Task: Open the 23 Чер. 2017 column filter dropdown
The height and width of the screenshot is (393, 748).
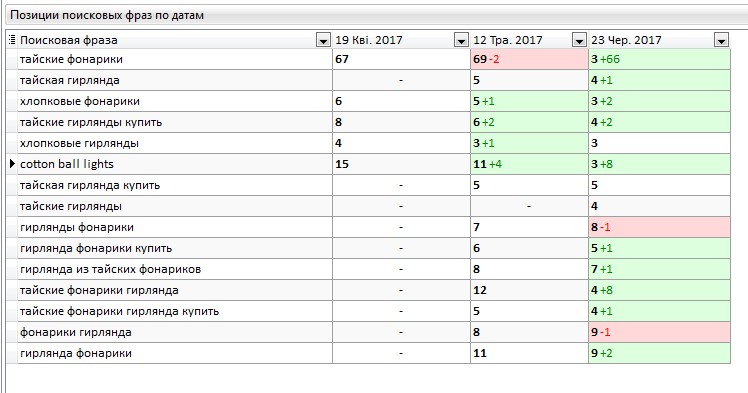Action: (721, 41)
